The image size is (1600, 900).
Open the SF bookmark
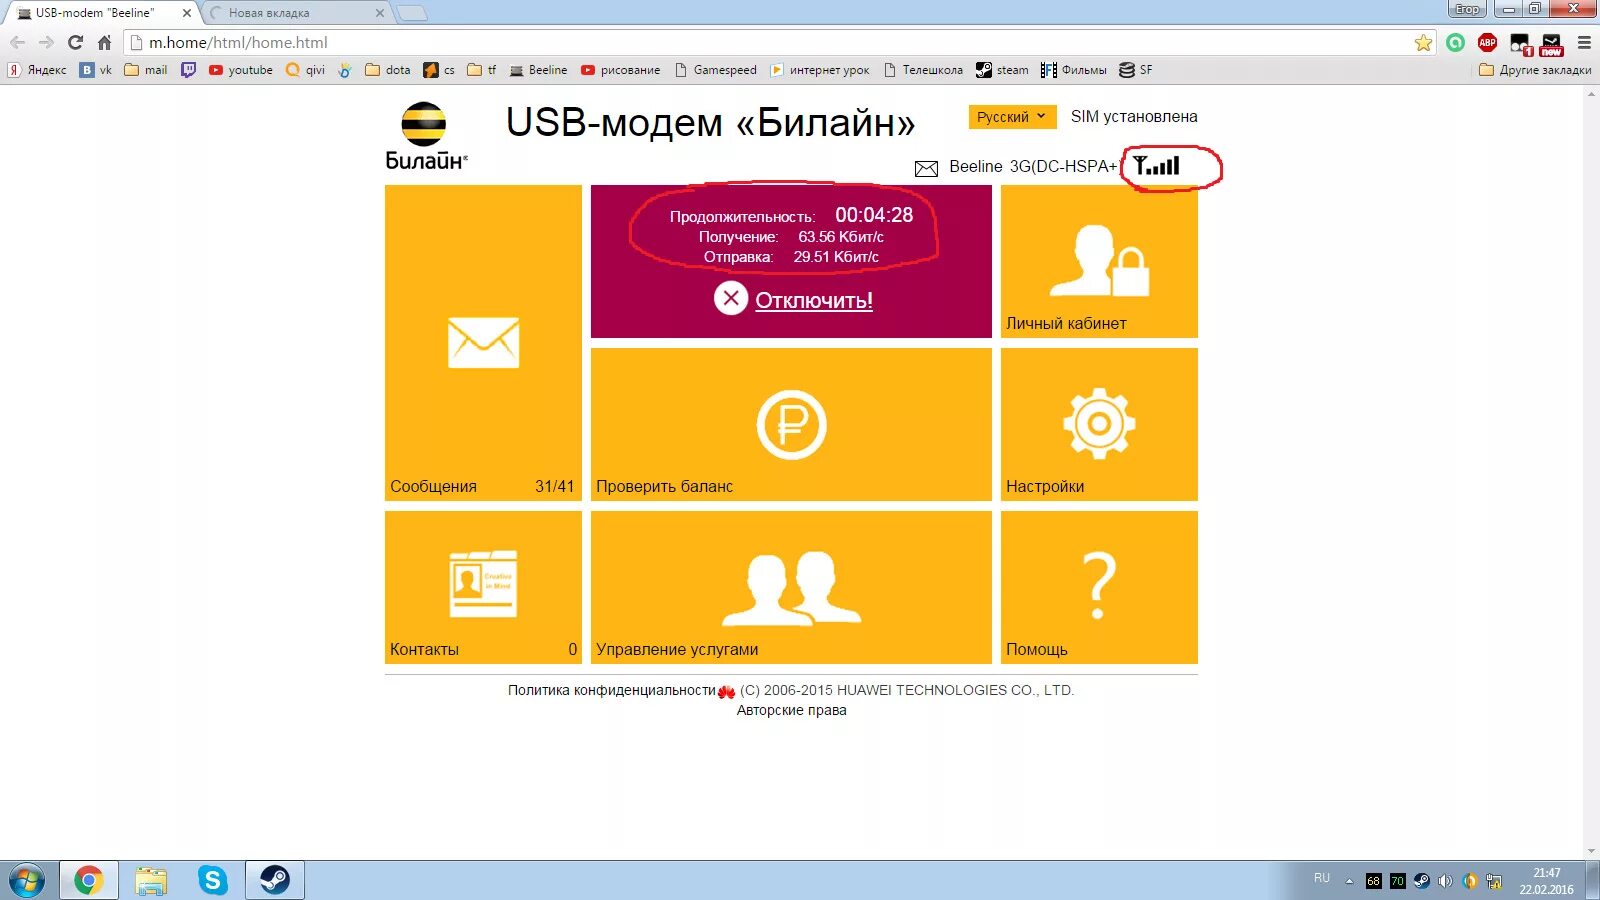pyautogui.click(x=1136, y=70)
